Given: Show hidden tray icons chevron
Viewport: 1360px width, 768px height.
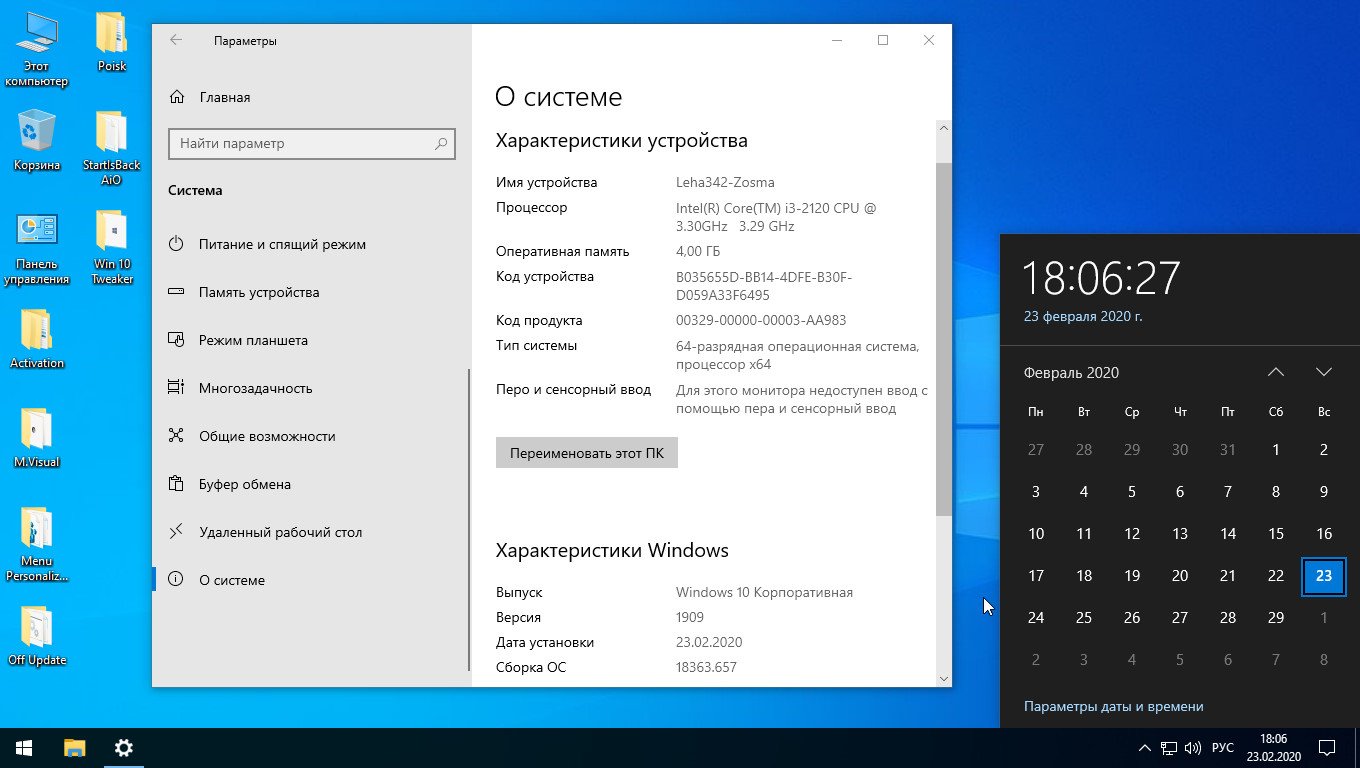Looking at the screenshot, I should [x=1145, y=748].
